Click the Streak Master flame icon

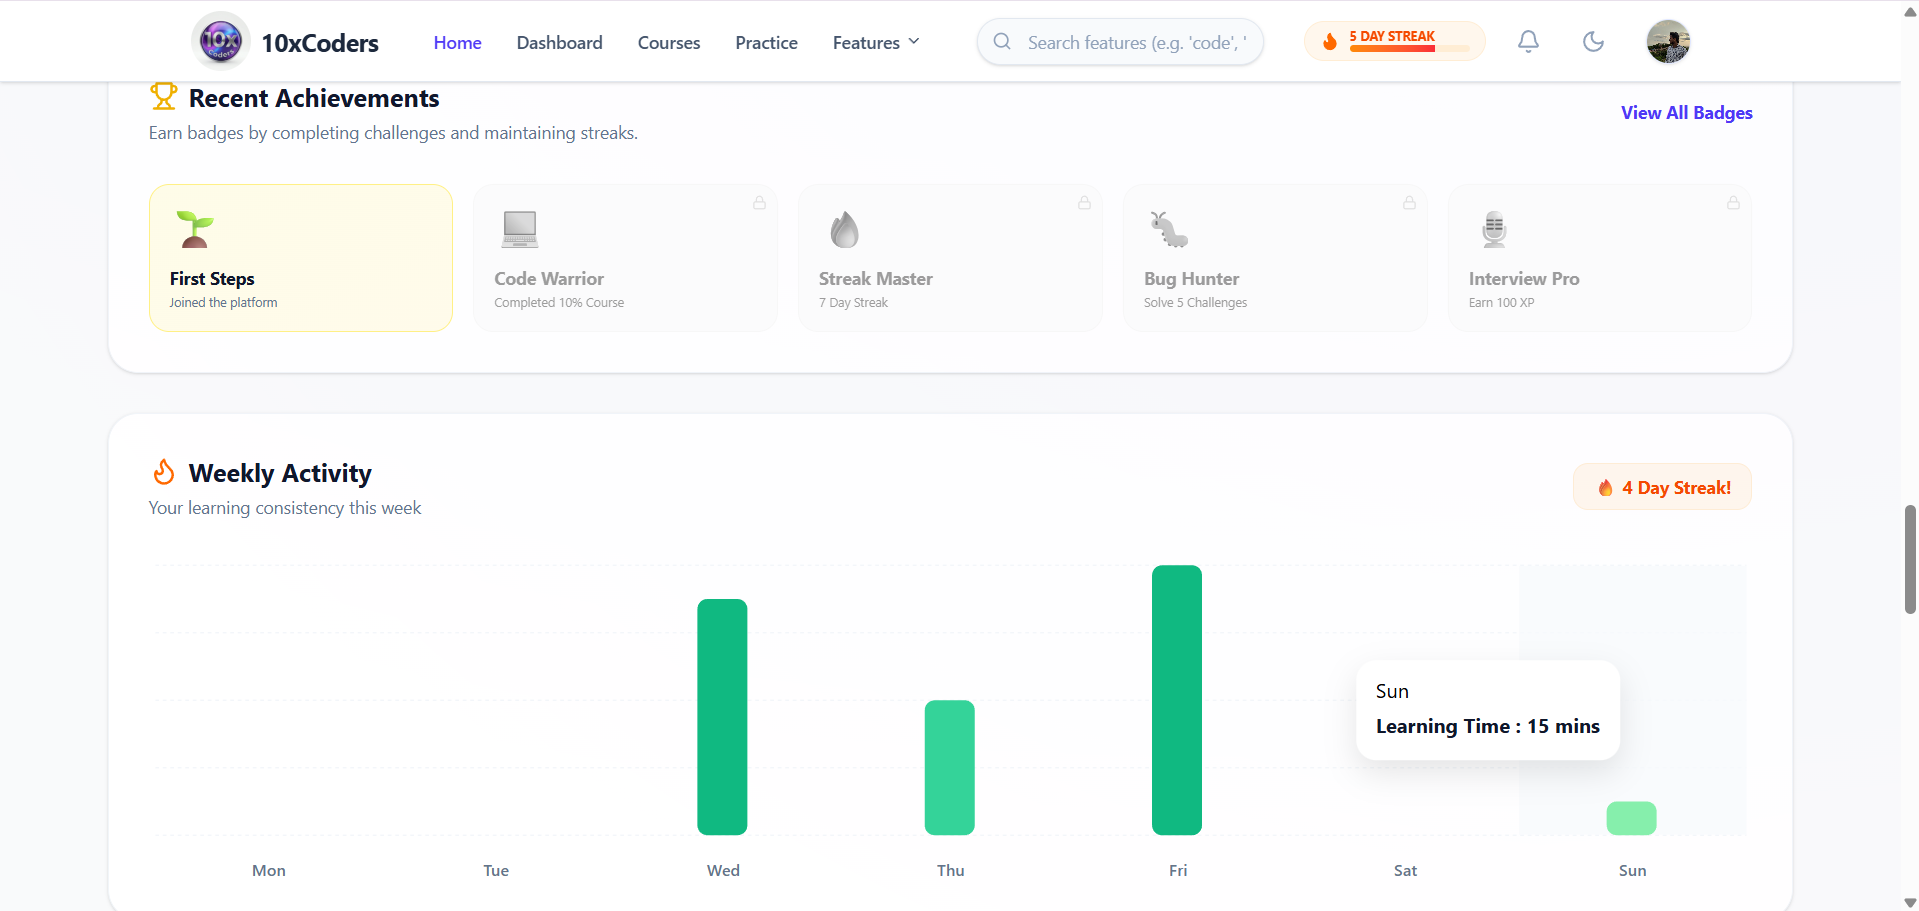click(x=845, y=229)
